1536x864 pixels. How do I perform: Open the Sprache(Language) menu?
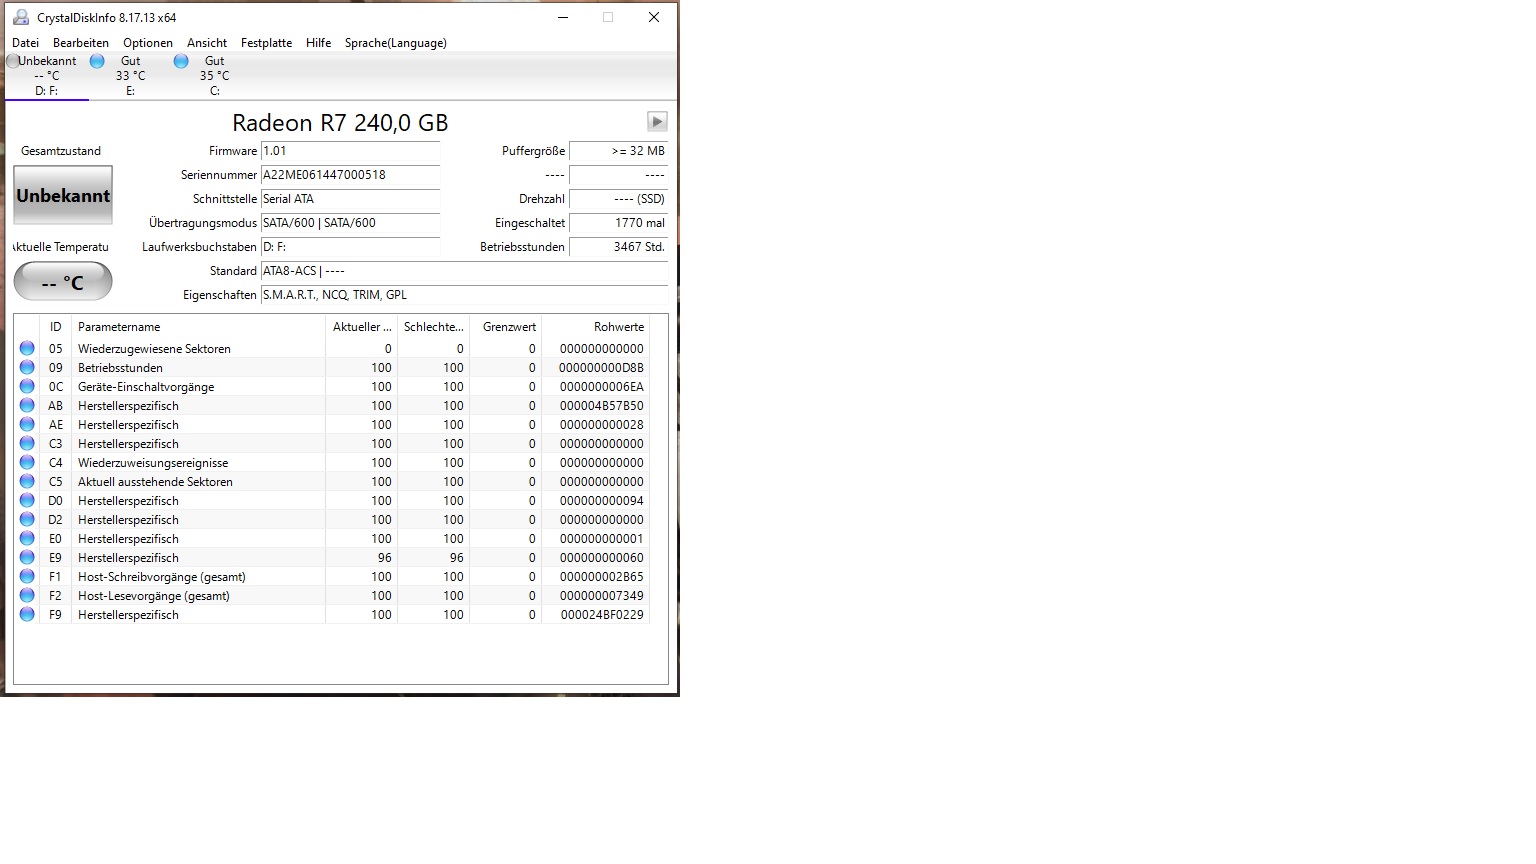[x=396, y=43]
